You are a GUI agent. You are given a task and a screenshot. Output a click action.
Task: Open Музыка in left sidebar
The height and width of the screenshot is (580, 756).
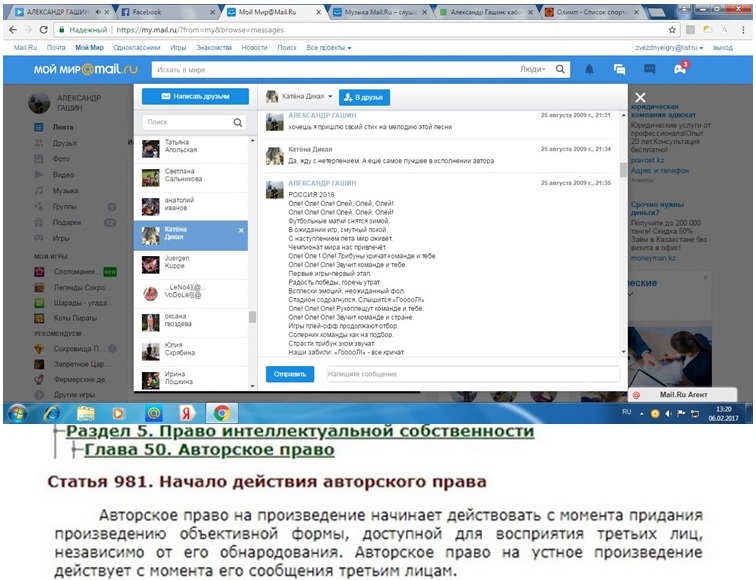[65, 190]
